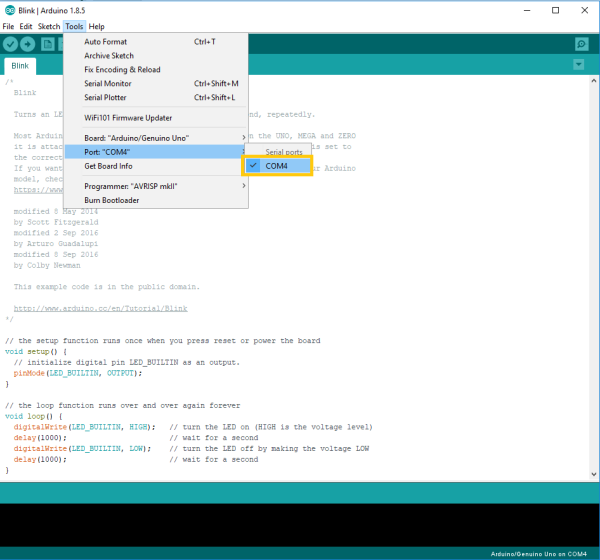
Task: Select the checked COM4 serial port
Action: point(276,166)
